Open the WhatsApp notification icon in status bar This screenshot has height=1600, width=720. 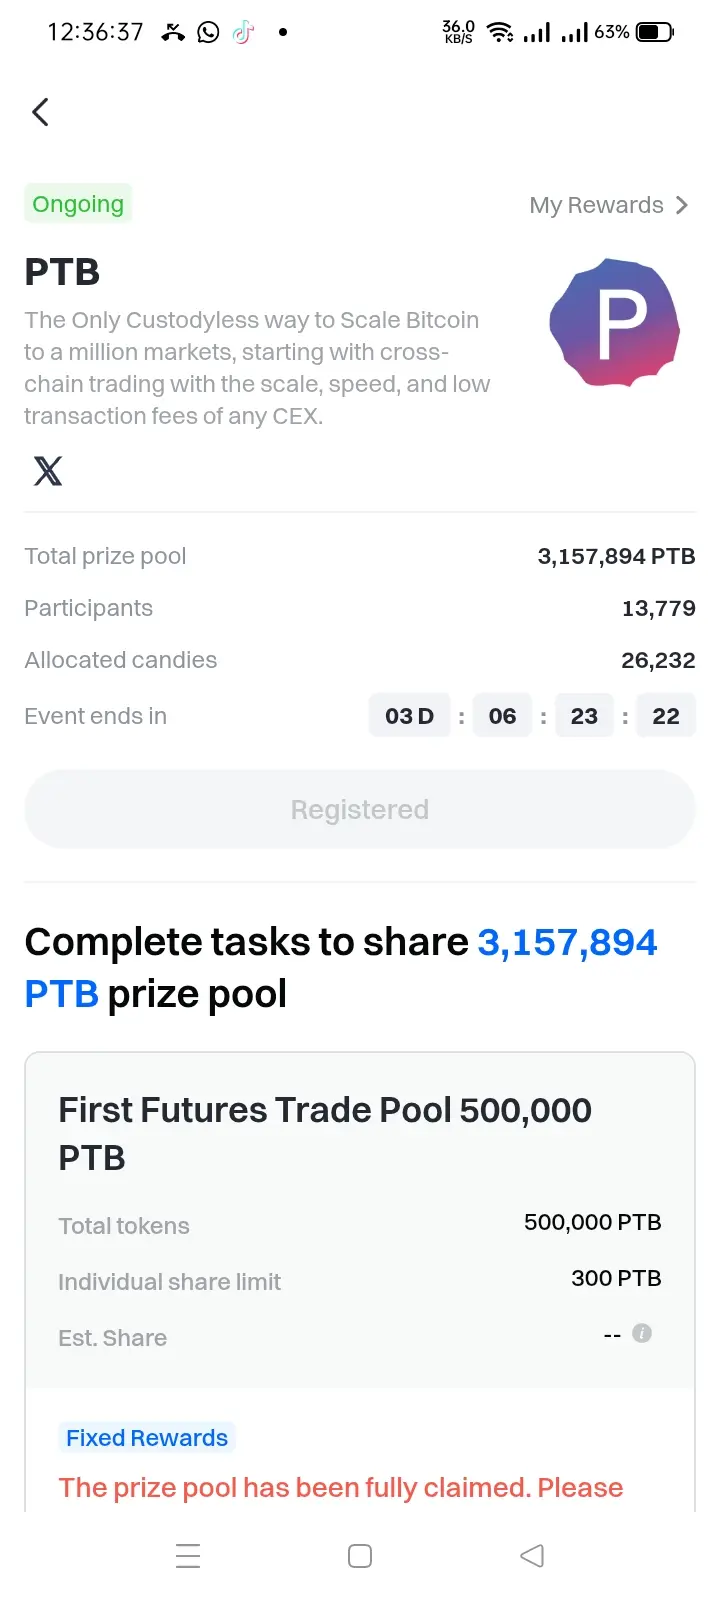(x=208, y=32)
